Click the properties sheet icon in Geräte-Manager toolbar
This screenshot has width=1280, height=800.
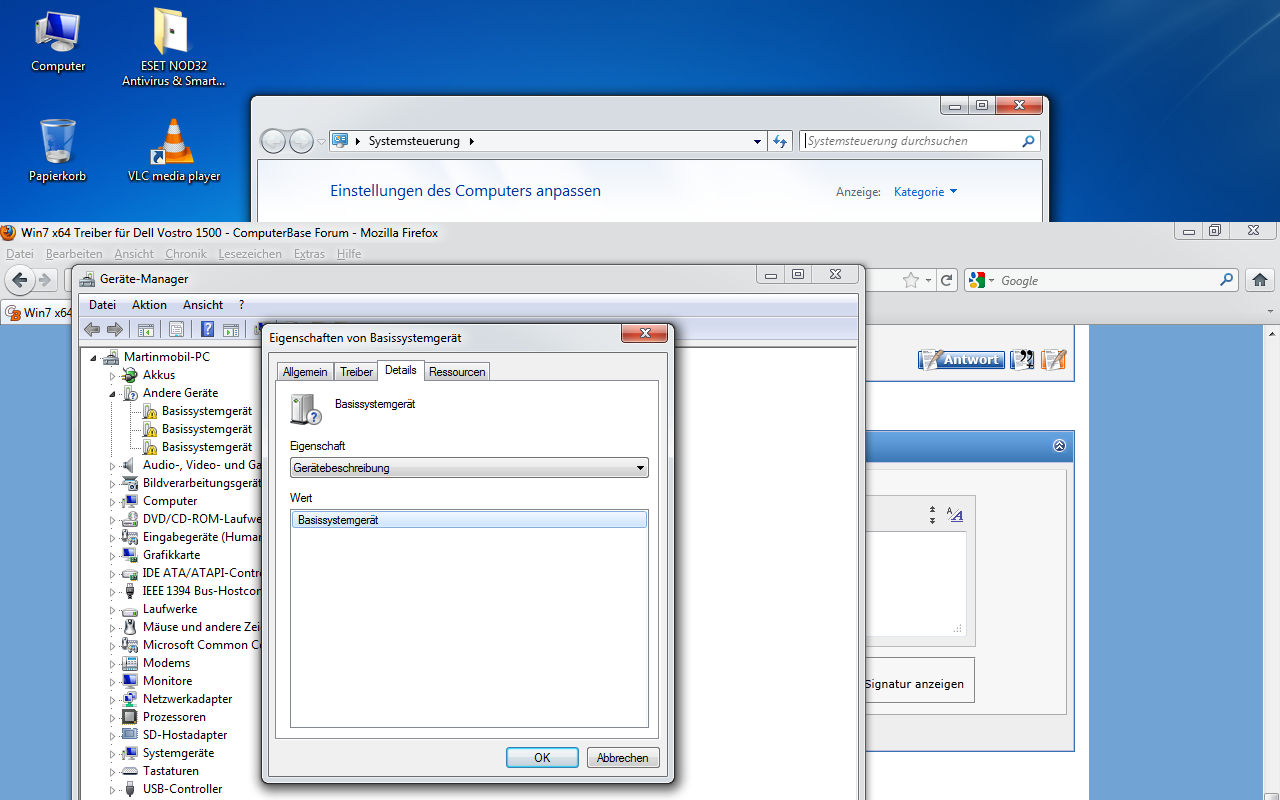pos(177,329)
